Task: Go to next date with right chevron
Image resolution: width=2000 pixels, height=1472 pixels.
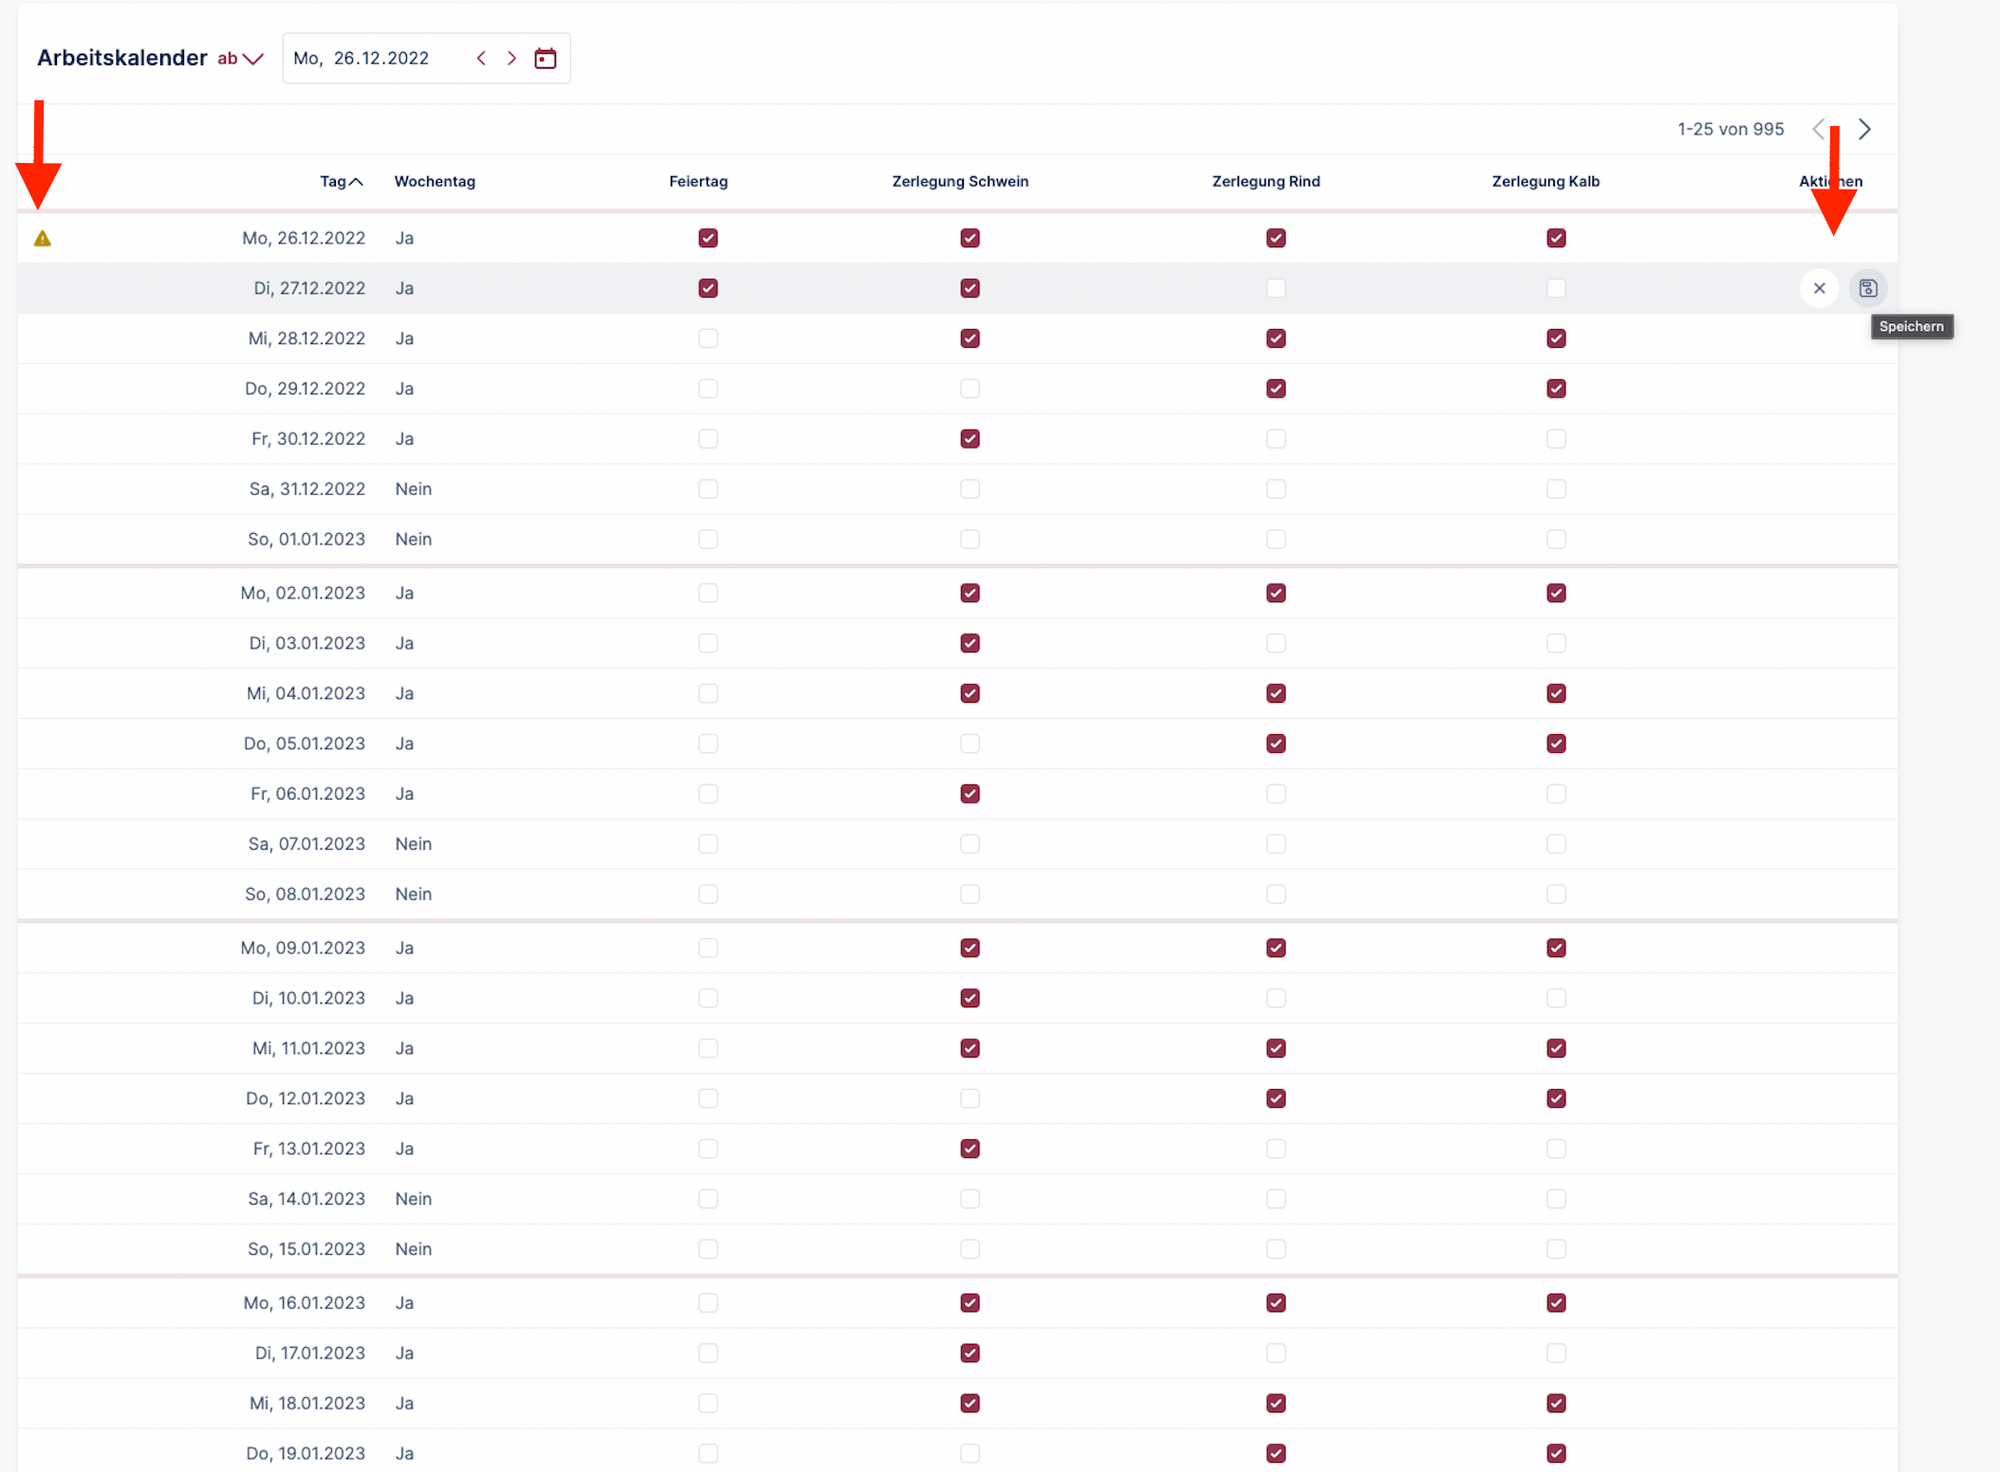Action: [x=512, y=58]
